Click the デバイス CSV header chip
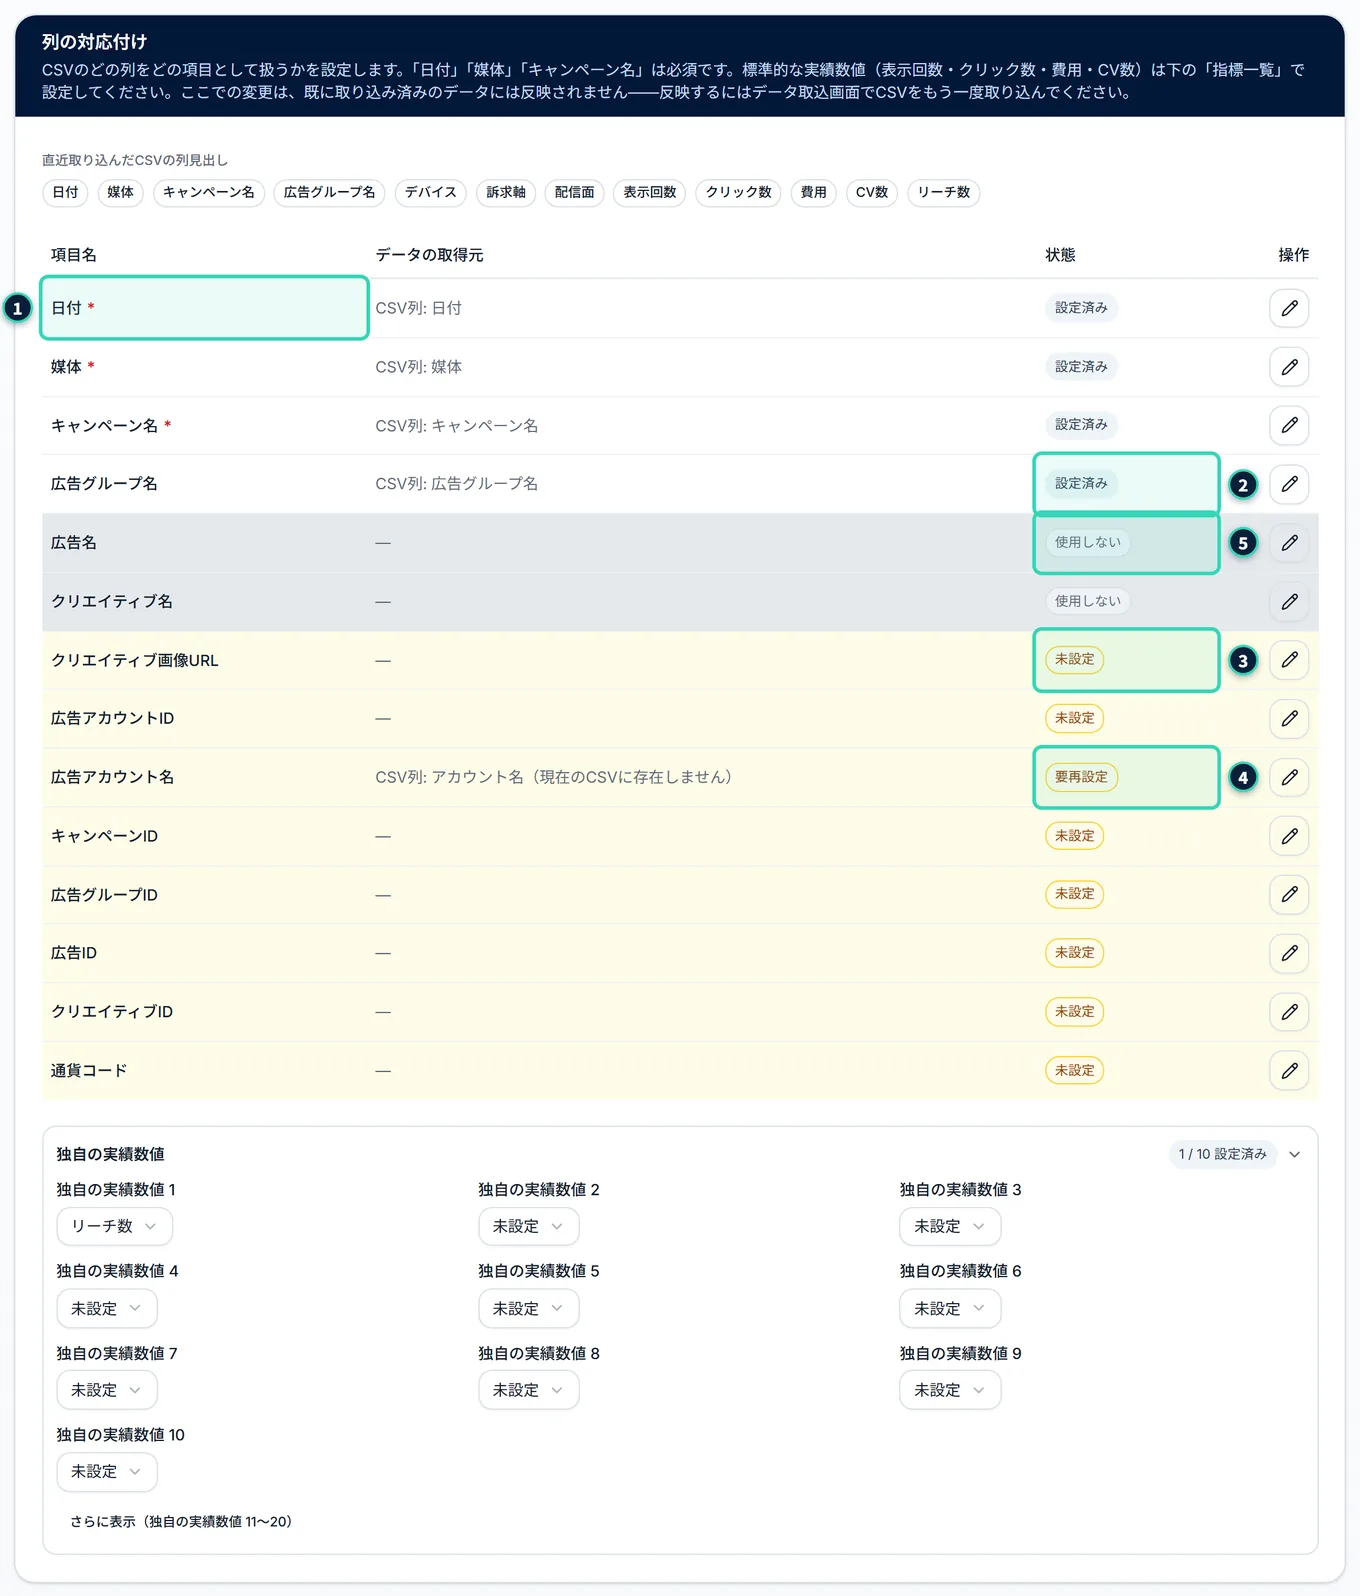The image size is (1360, 1596). pos(431,192)
